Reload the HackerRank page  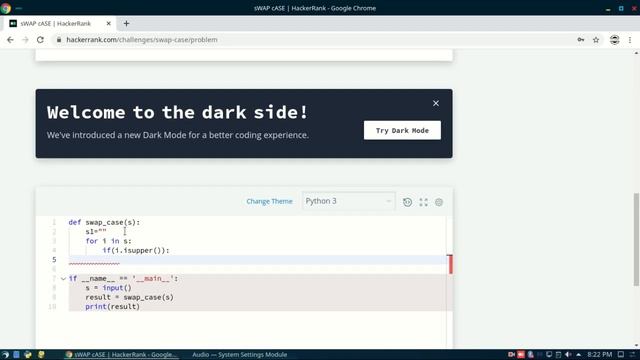coord(40,40)
